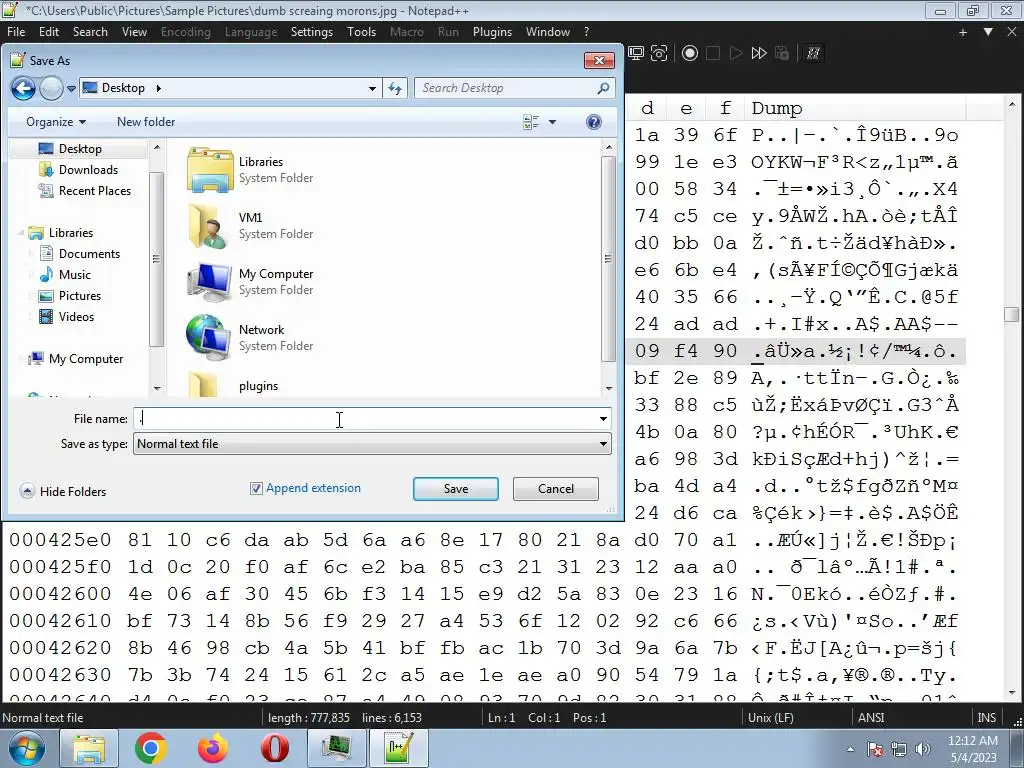Open the Settings menu
1024x768 pixels.
pyautogui.click(x=312, y=32)
